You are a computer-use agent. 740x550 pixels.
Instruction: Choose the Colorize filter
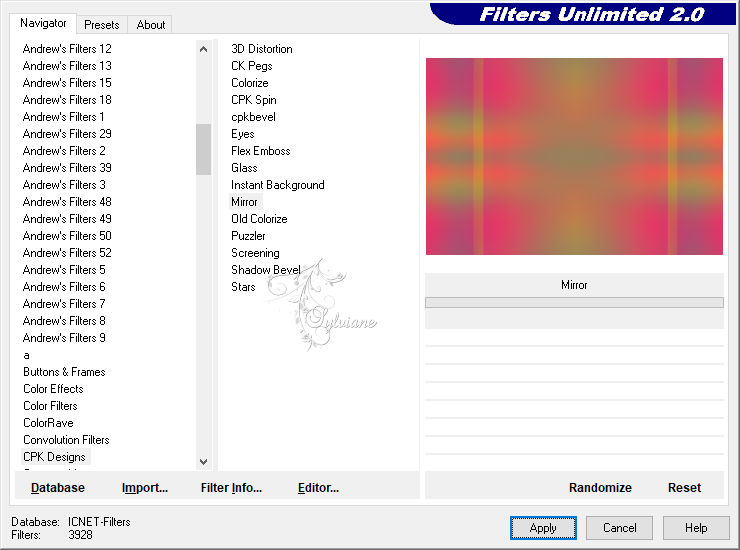[250, 83]
